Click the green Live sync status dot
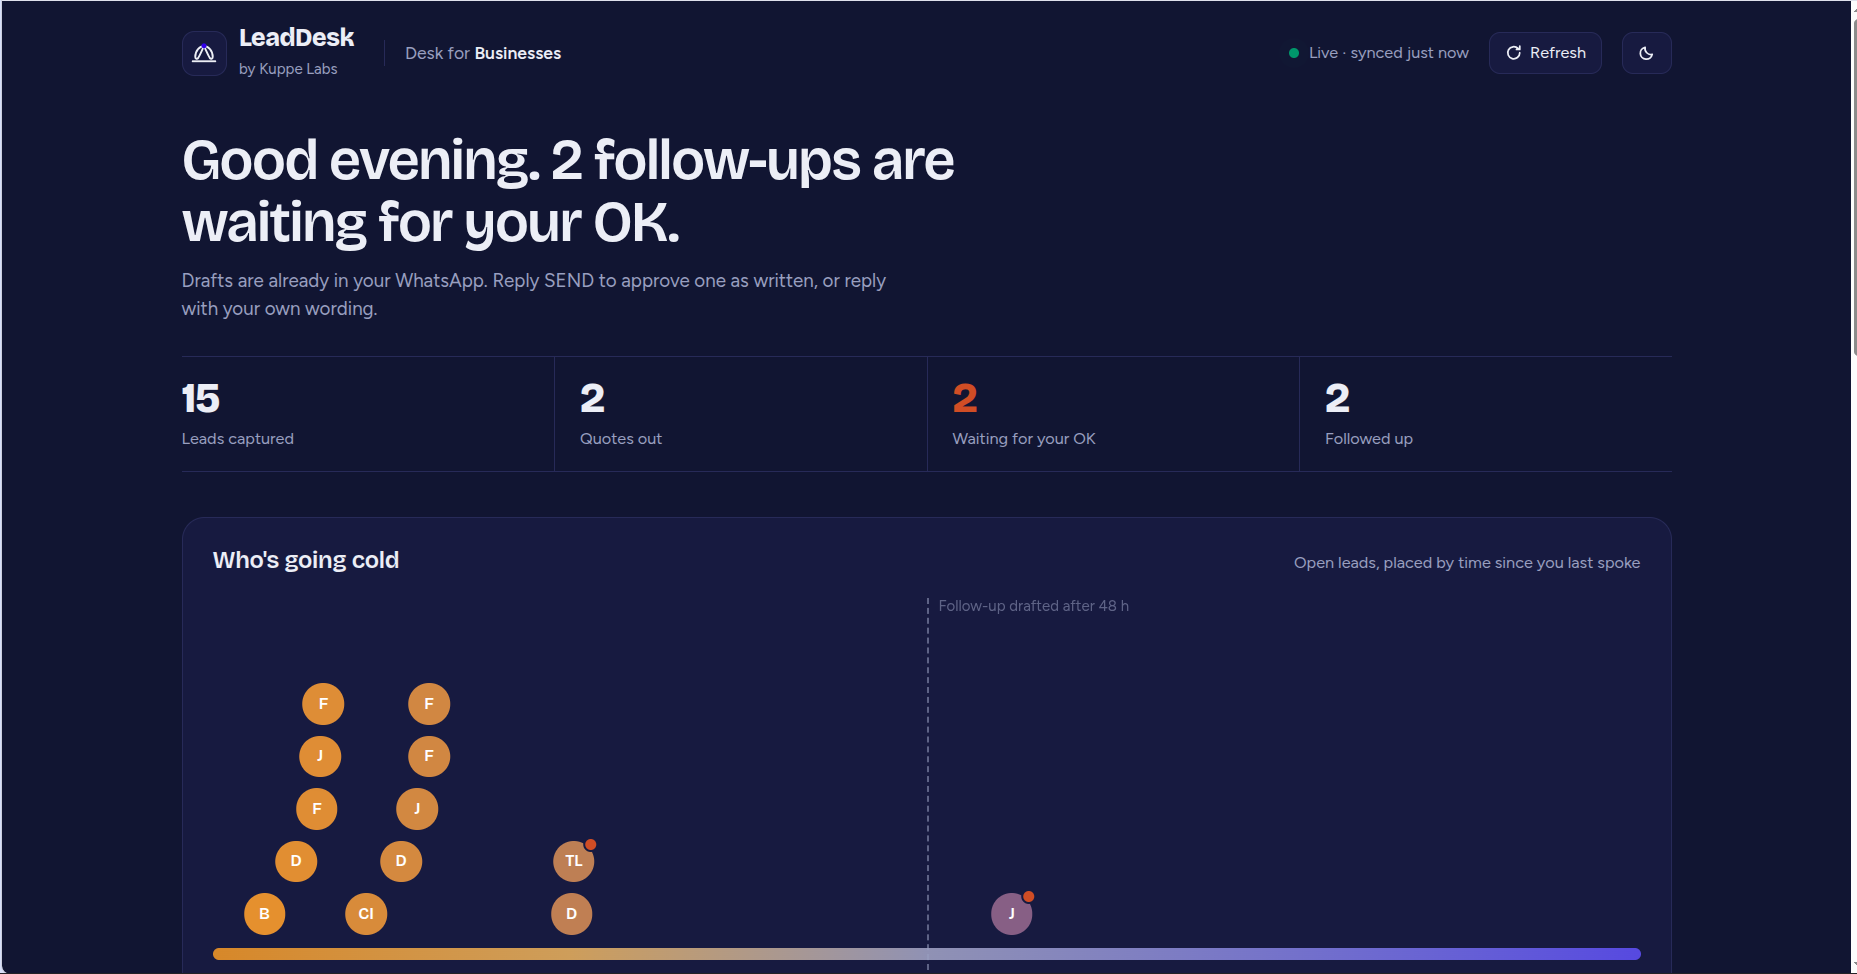1857x974 pixels. coord(1294,53)
